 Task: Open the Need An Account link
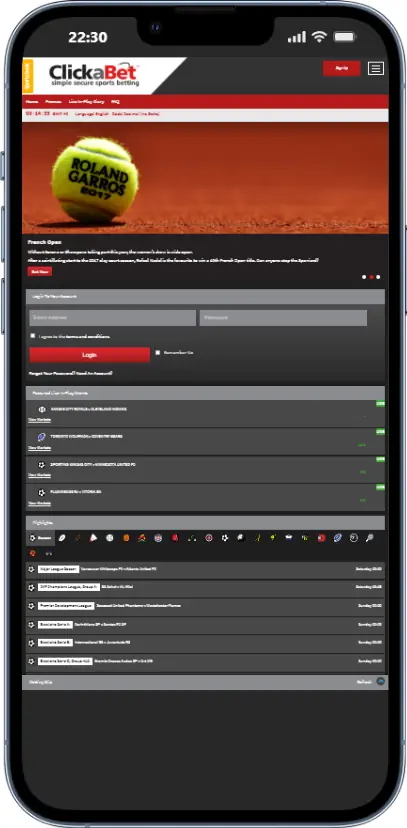tap(93, 373)
